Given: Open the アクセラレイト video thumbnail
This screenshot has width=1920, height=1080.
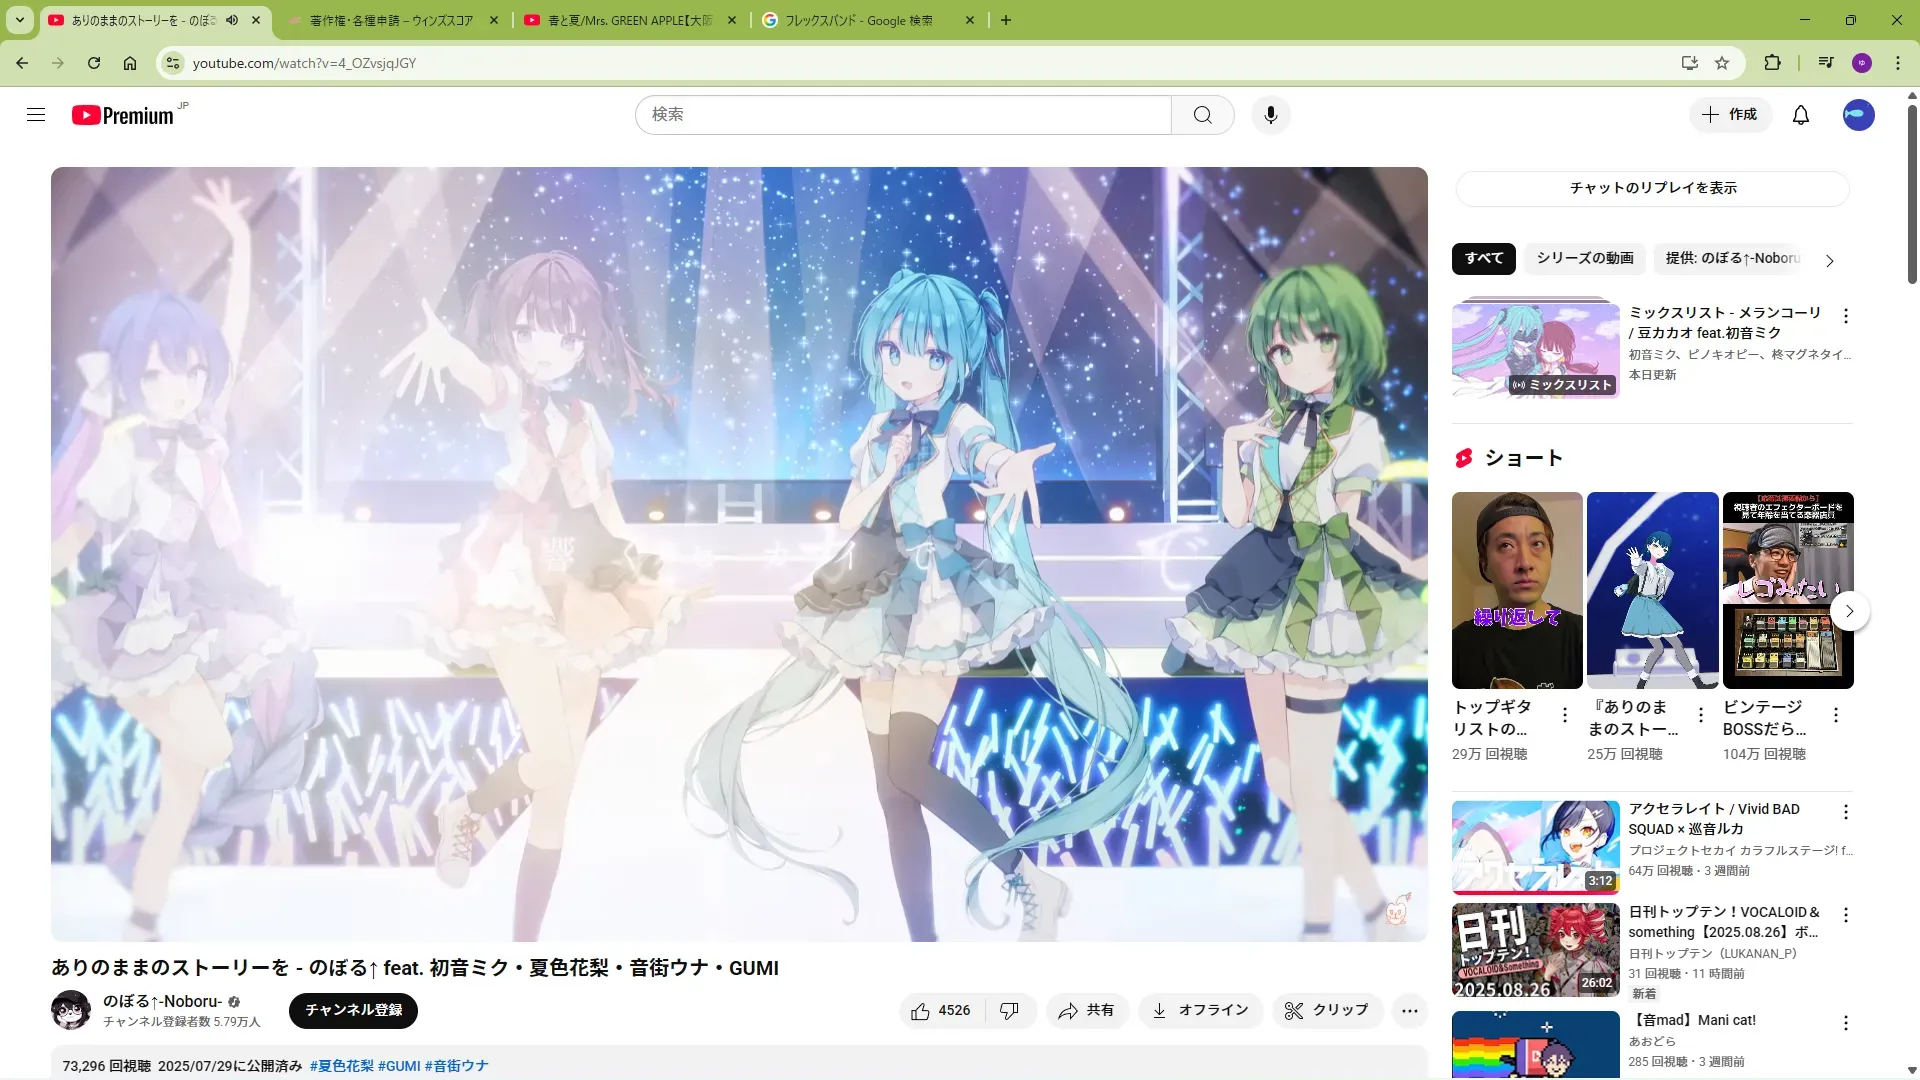Looking at the screenshot, I should pos(1535,847).
